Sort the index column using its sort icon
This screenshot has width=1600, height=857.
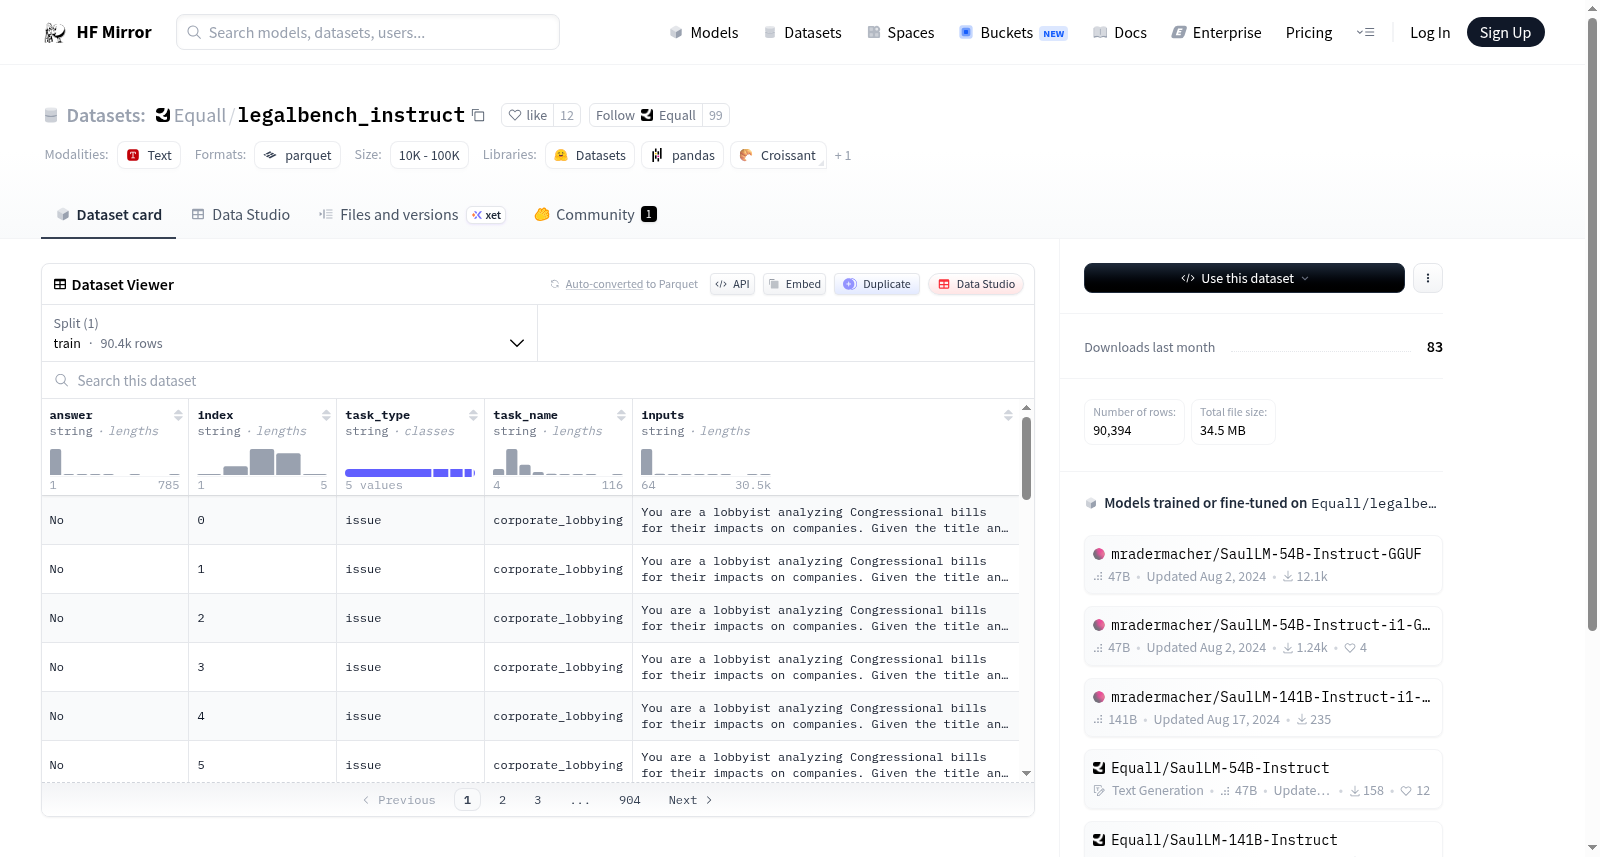tap(326, 415)
